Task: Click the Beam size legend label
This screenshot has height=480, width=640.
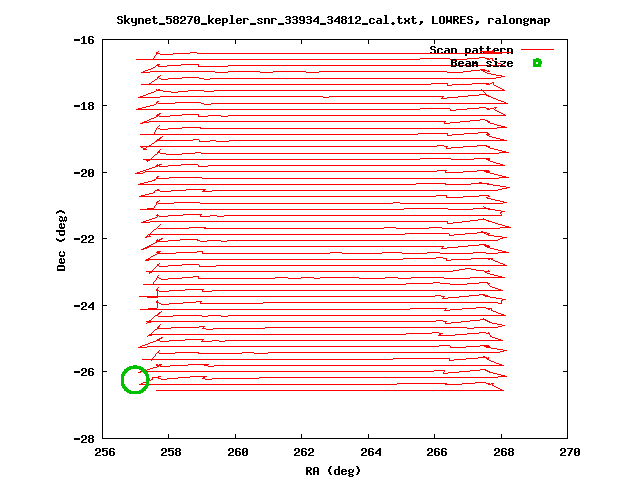Action: 482,63
